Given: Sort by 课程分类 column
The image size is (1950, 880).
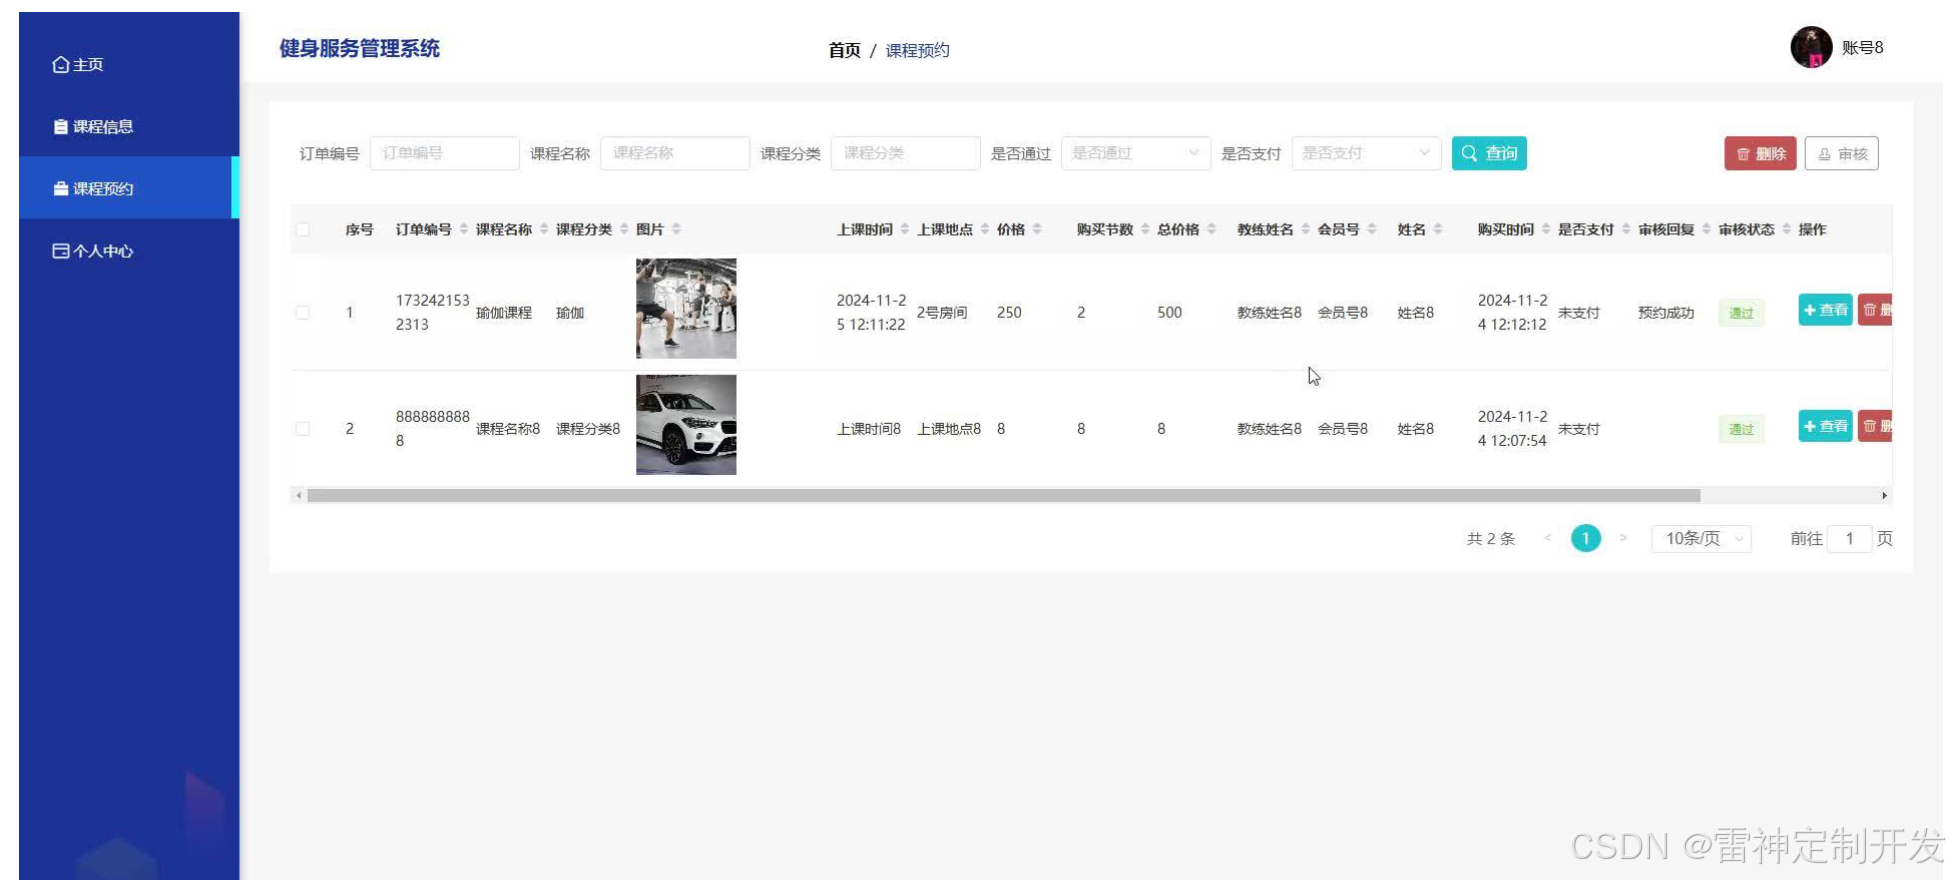Looking at the screenshot, I should (624, 229).
